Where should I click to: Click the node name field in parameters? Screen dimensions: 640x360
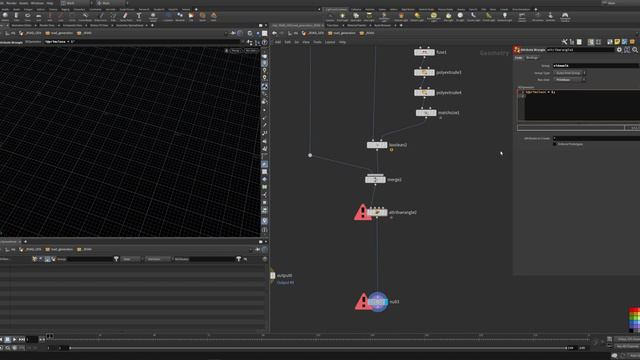pyautogui.click(x=580, y=50)
